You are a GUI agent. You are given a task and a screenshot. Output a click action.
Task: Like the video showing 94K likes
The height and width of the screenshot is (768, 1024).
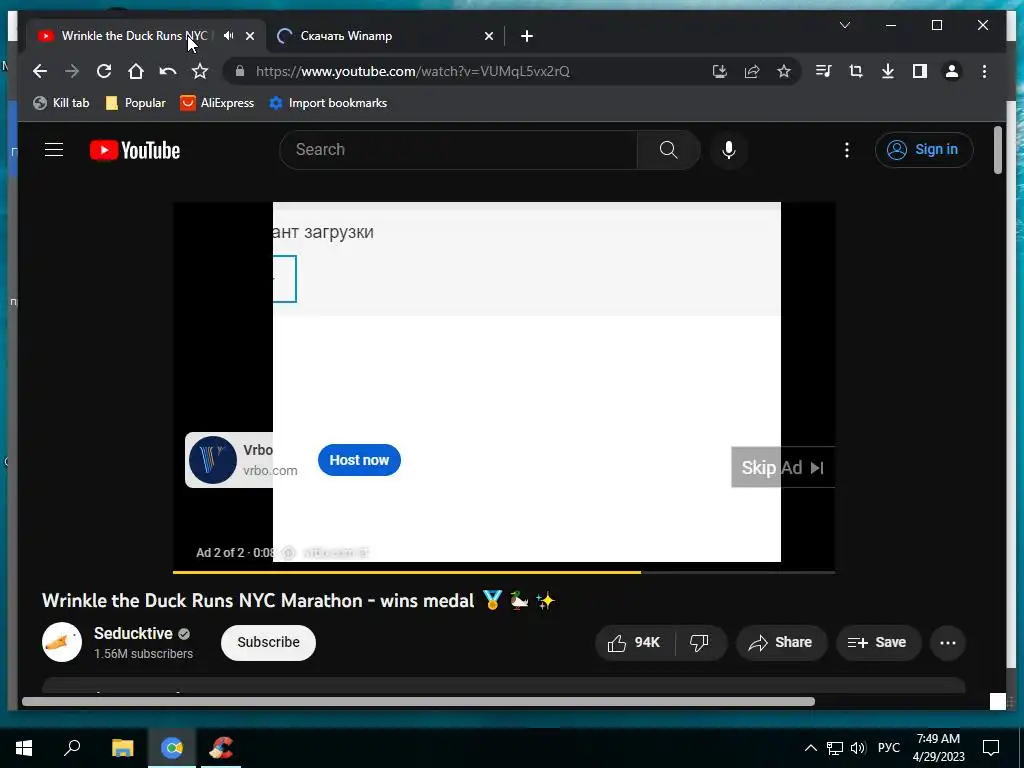point(635,643)
